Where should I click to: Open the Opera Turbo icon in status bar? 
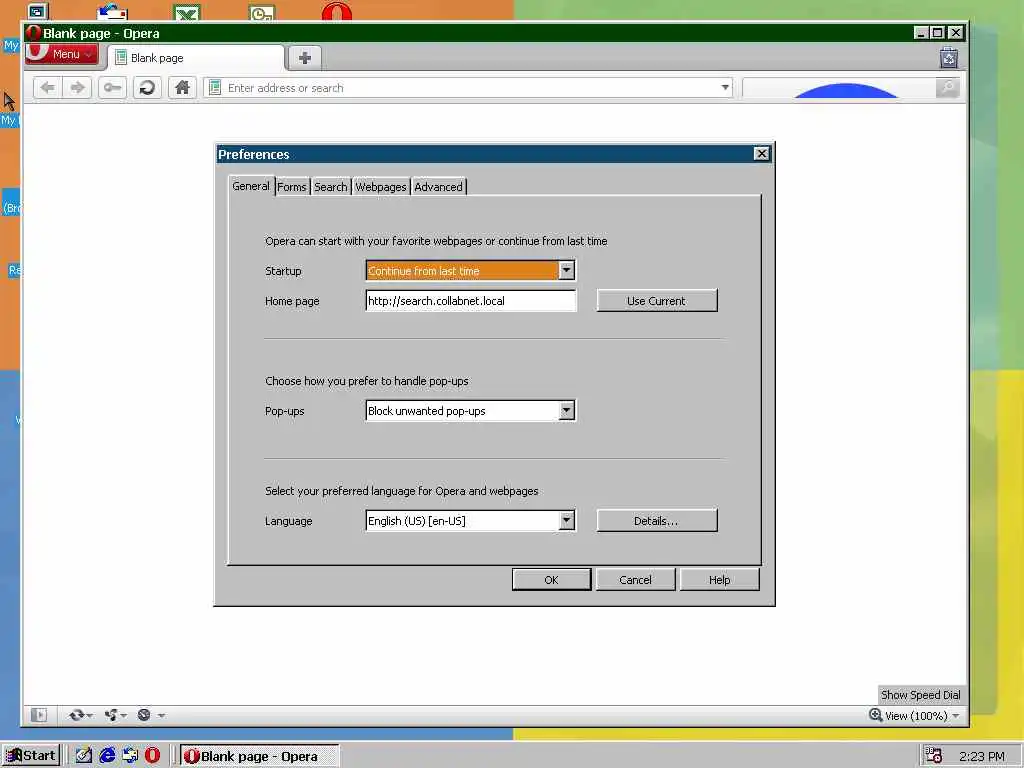click(144, 715)
